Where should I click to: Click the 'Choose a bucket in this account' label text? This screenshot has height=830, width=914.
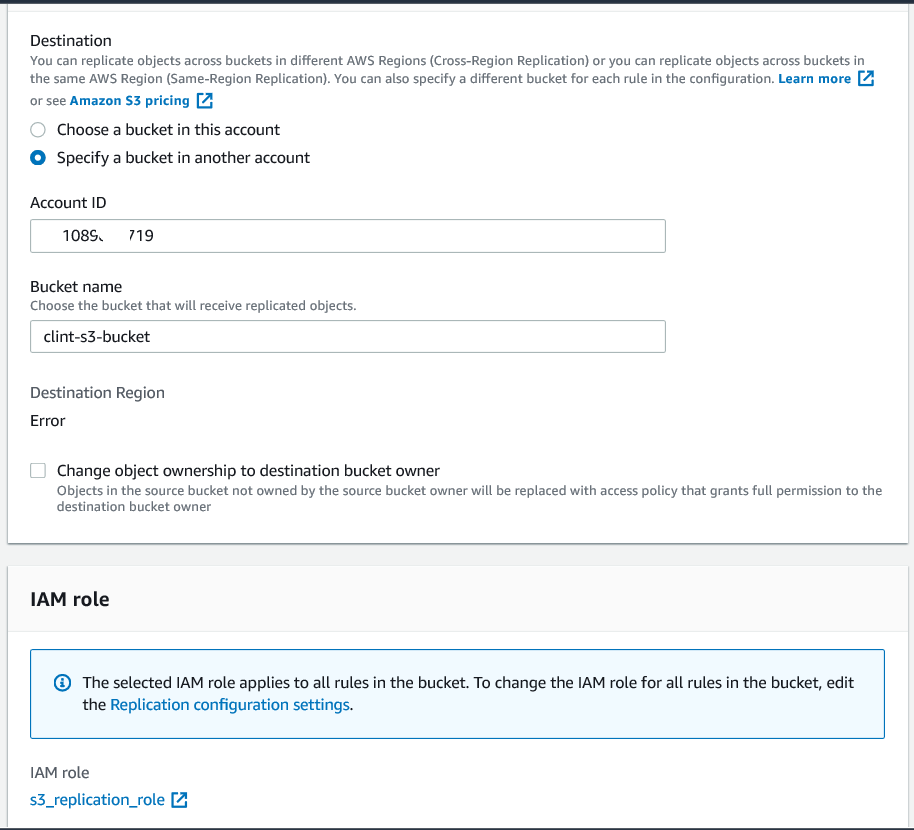[x=168, y=130]
